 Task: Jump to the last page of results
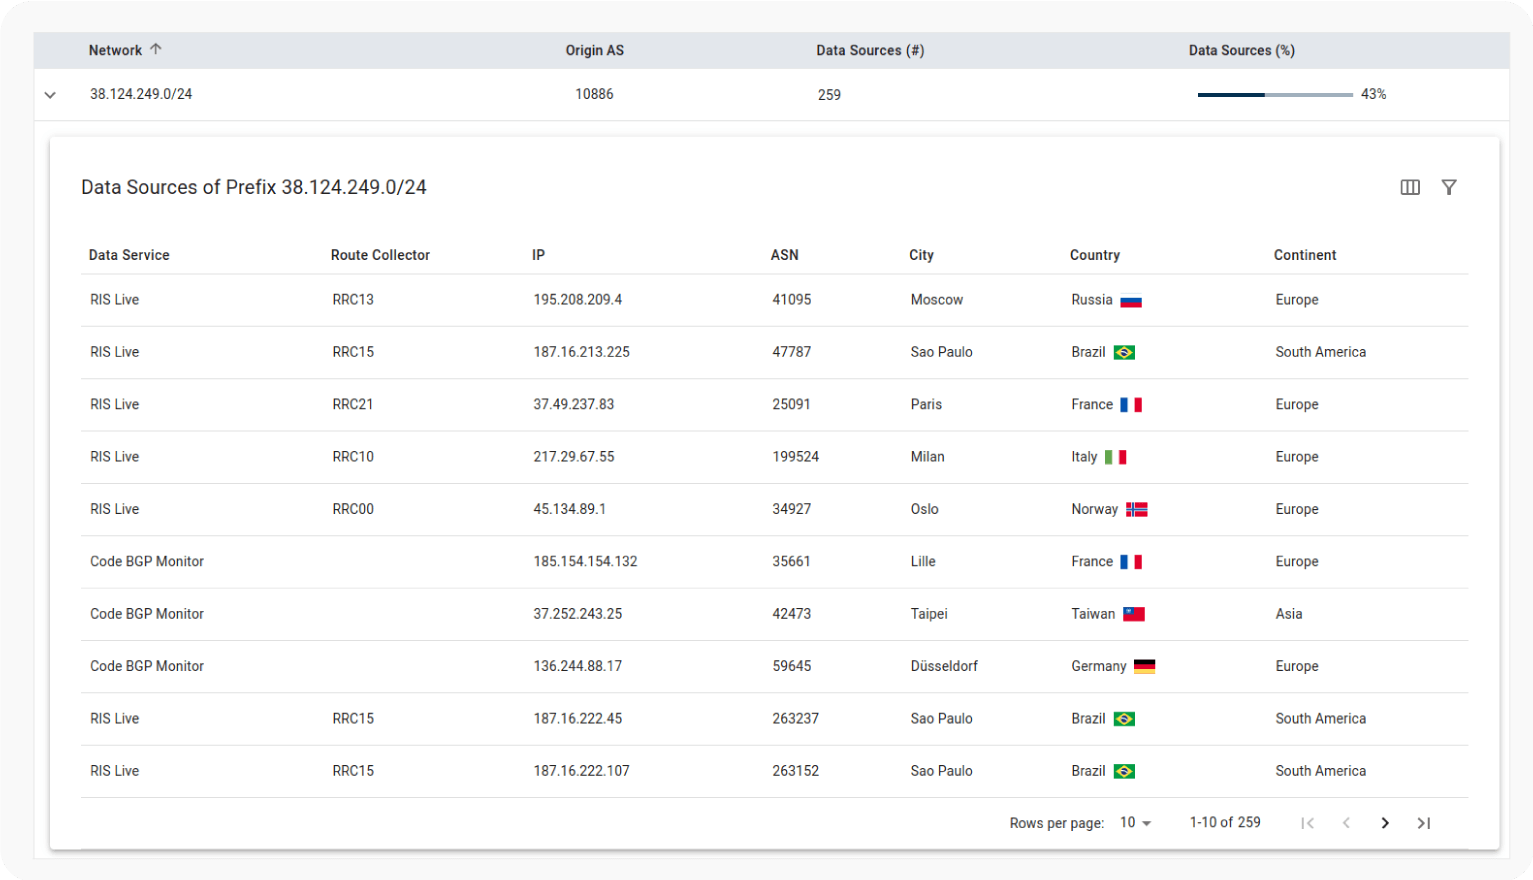[x=1424, y=823]
